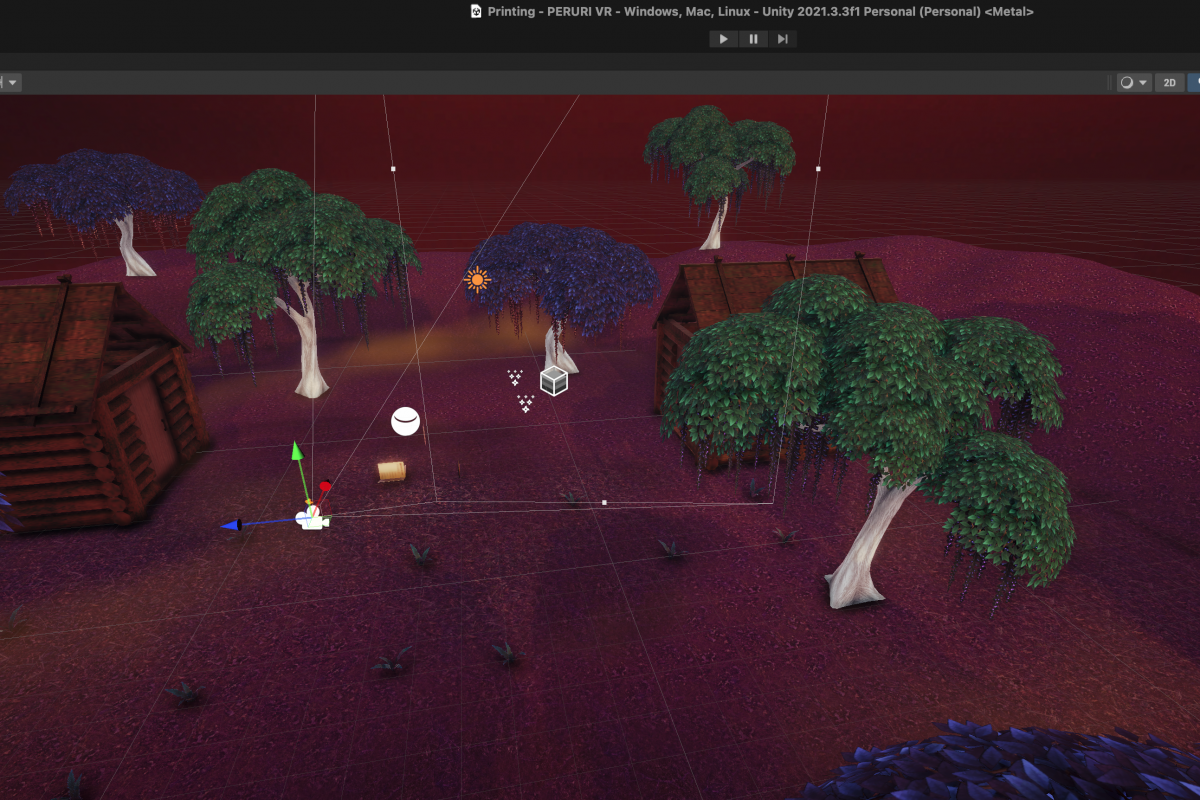Select the directional light sun gizmo
This screenshot has height=800, width=1200.
[478, 279]
